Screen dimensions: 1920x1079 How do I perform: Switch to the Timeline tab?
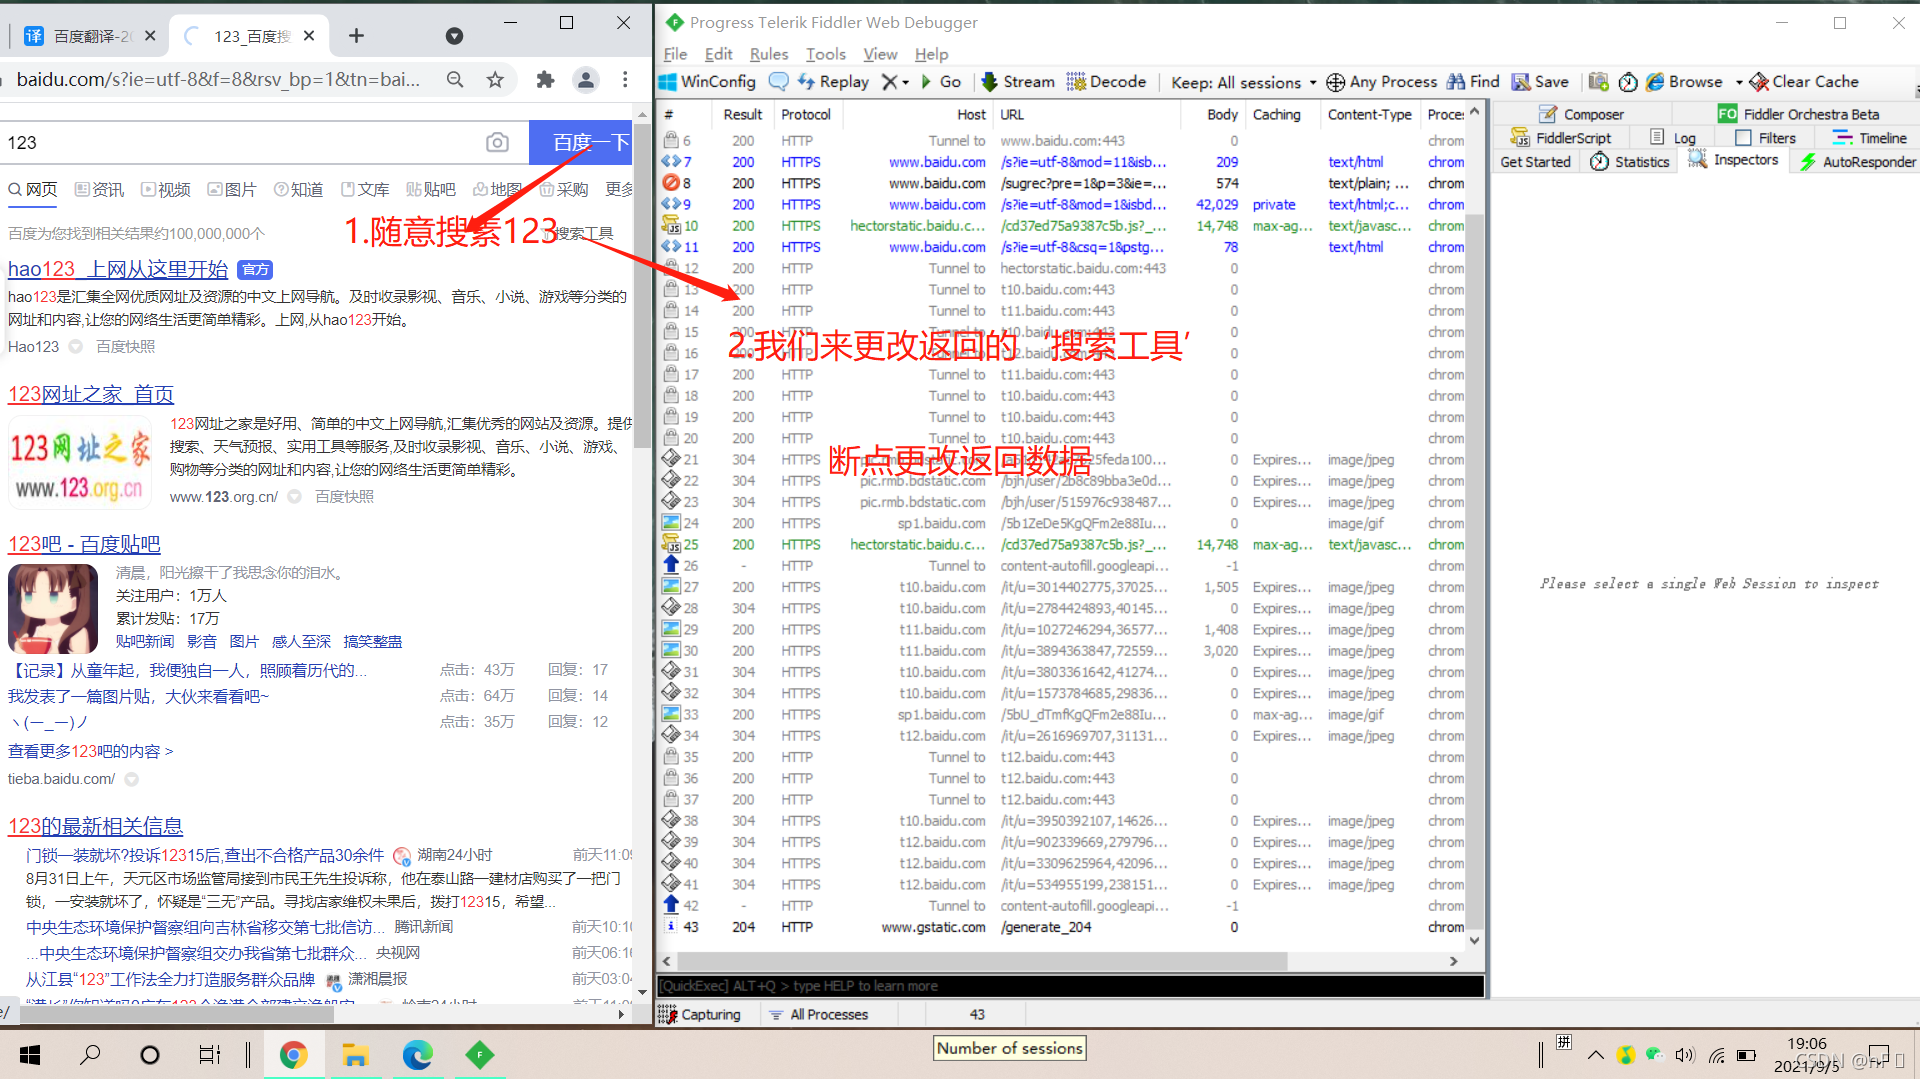1869,138
